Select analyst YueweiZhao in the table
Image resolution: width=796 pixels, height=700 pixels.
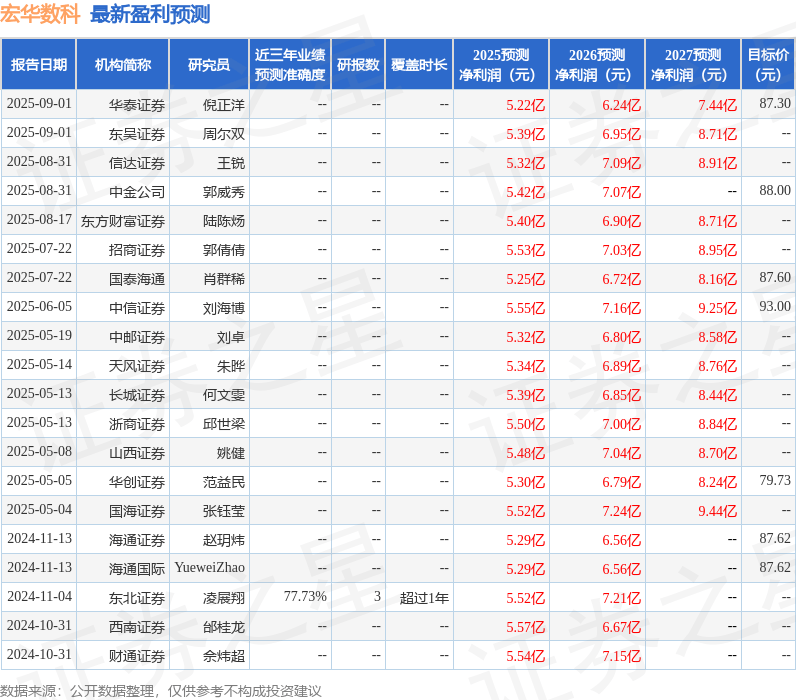[x=209, y=568]
